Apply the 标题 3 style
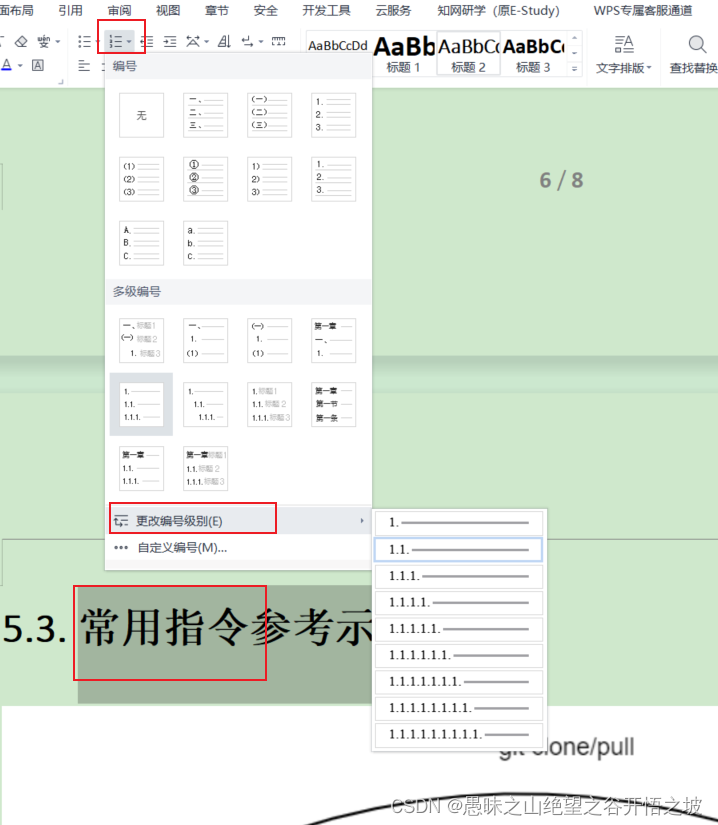This screenshot has height=825, width=718. coord(533,54)
